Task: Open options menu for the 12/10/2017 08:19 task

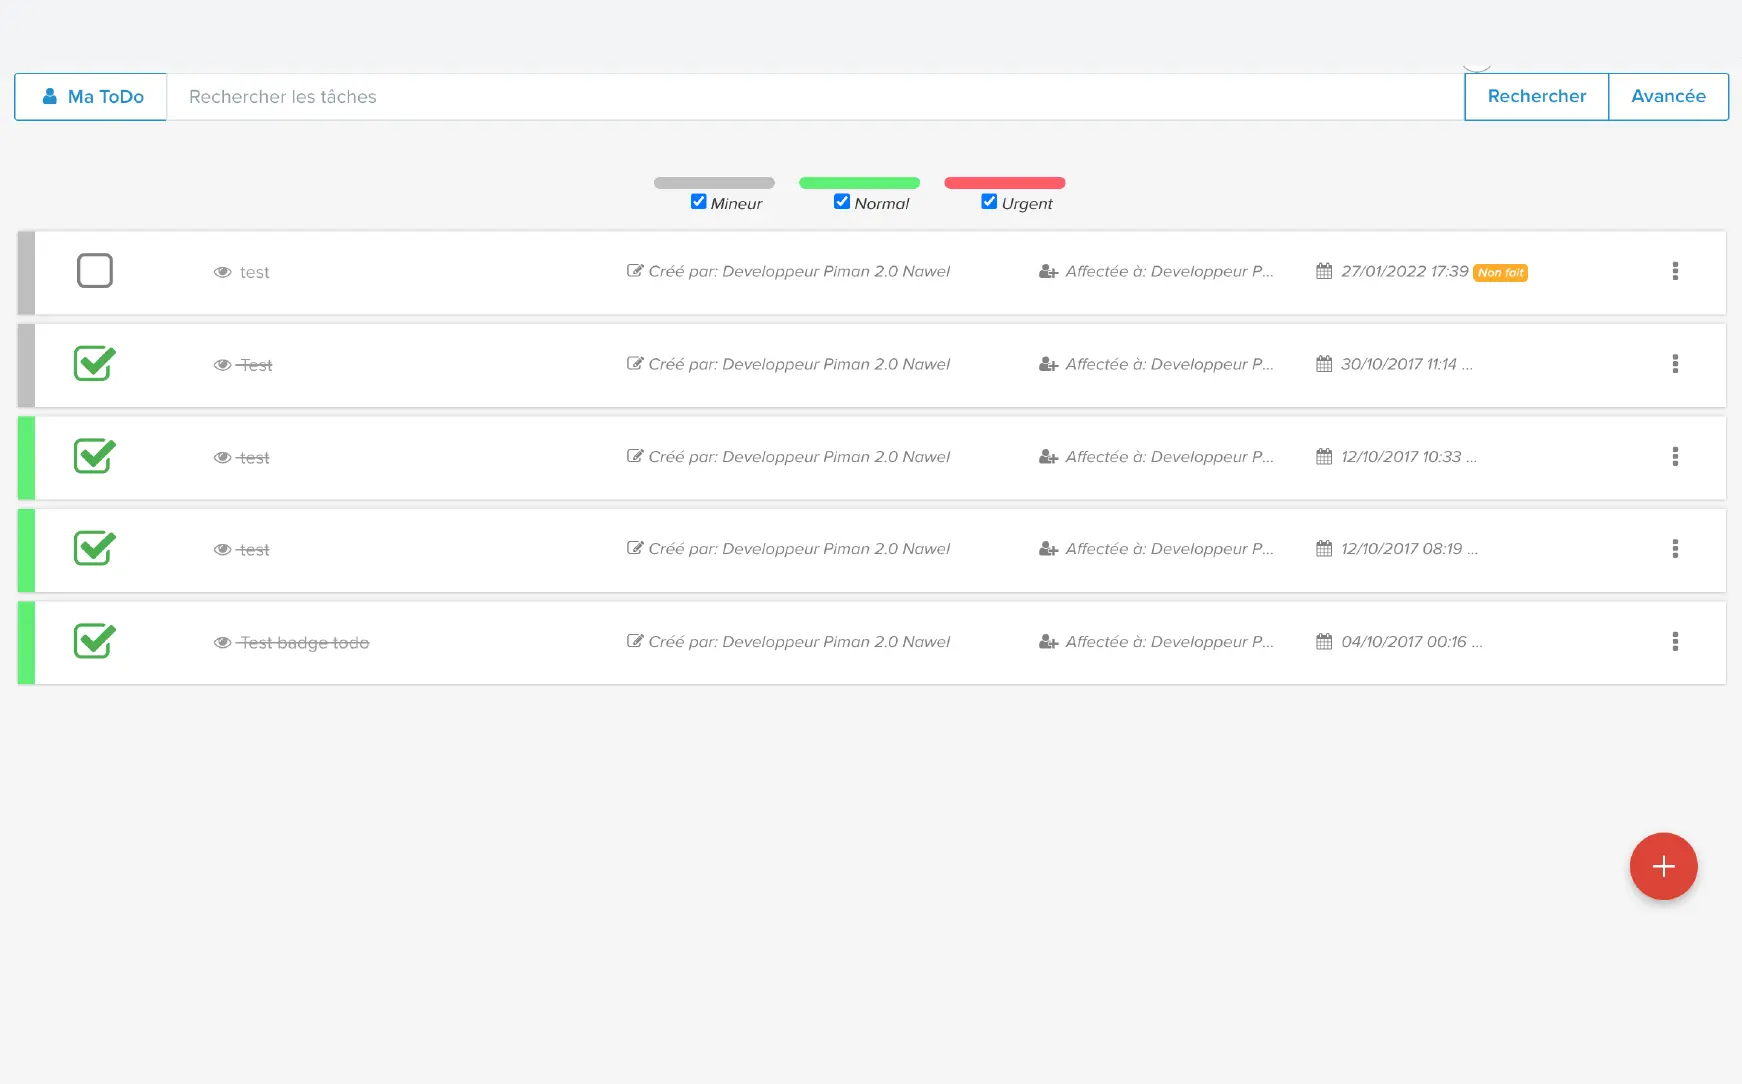Action: coord(1675,549)
